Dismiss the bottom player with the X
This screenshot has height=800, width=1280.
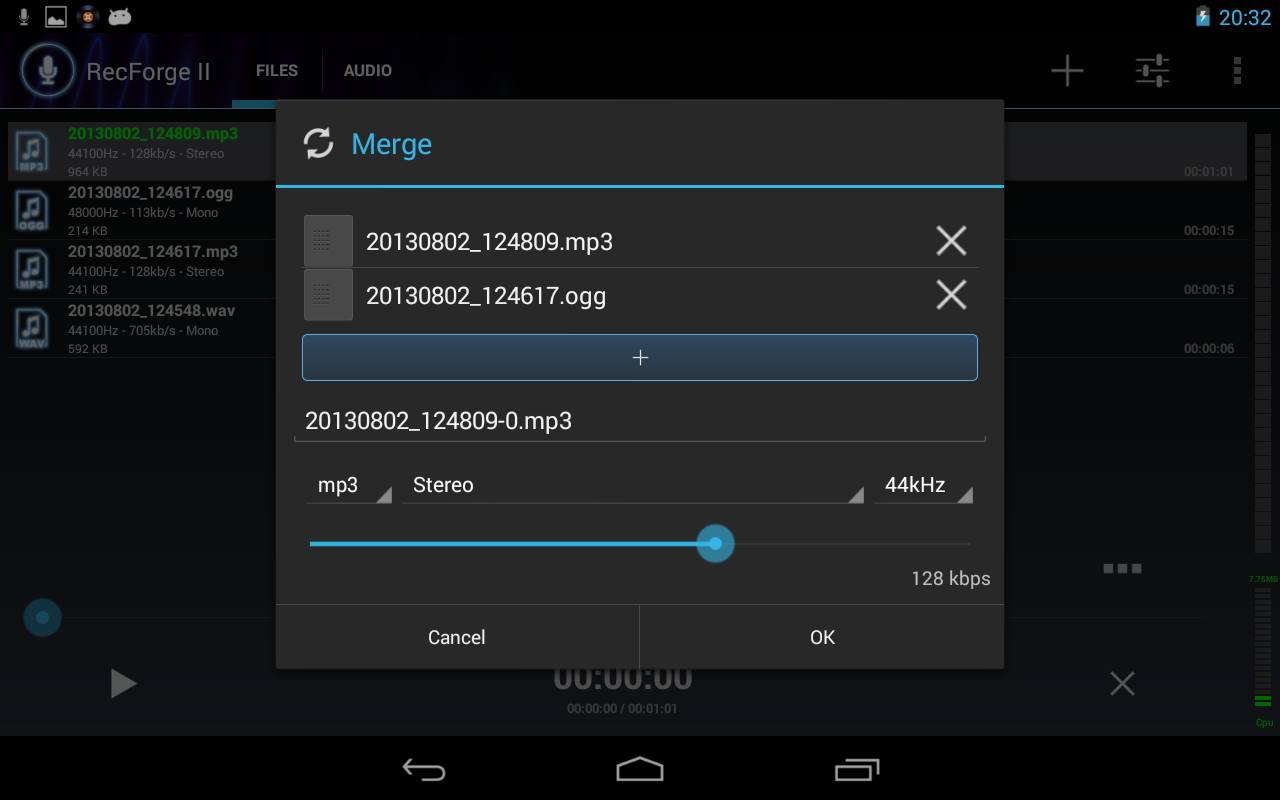tap(1121, 683)
